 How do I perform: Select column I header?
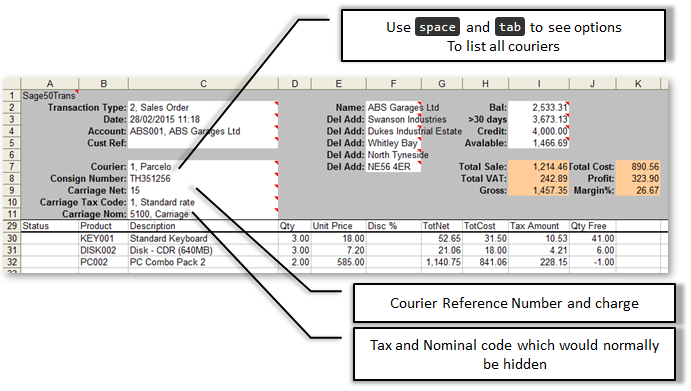pos(539,84)
